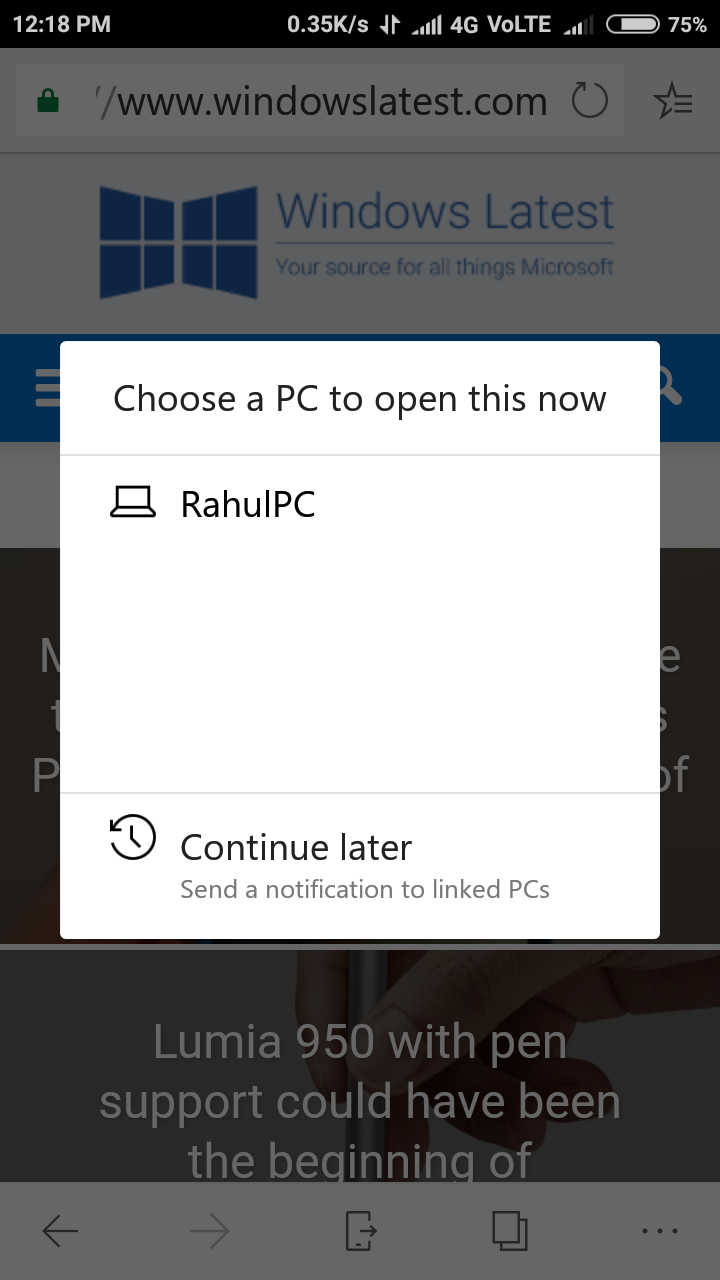Reload the page with the refresh icon

point(589,101)
